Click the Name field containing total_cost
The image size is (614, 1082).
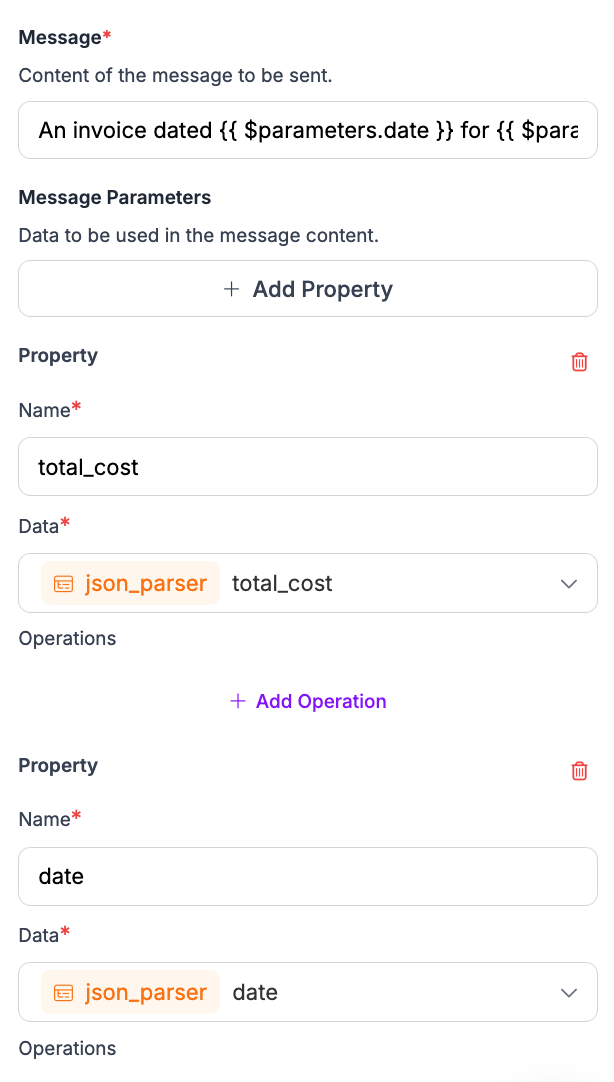point(308,466)
